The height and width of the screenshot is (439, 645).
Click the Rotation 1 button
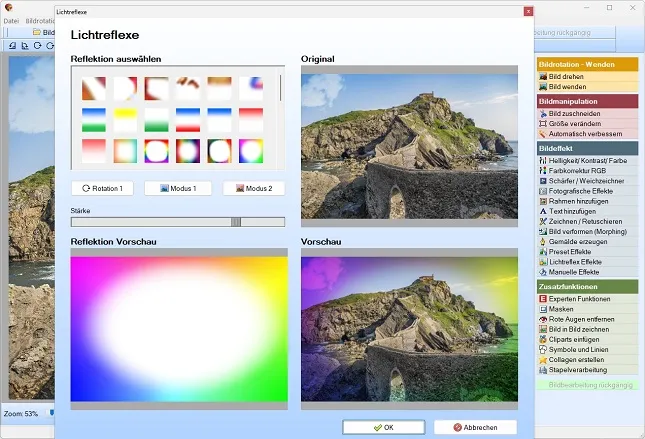(x=102, y=188)
